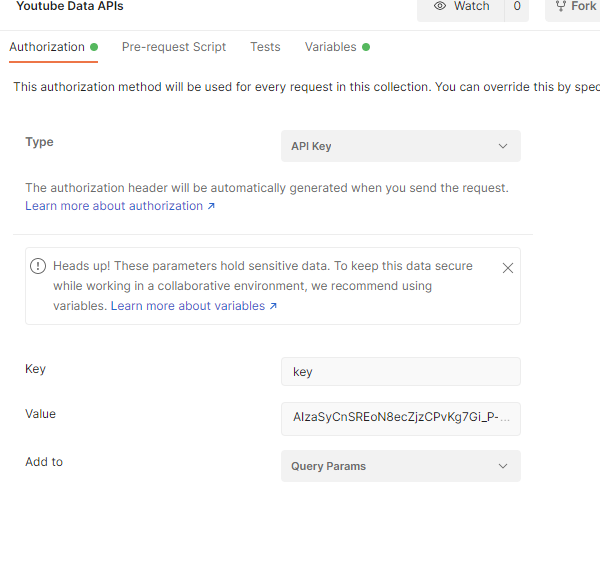Click the Type label
The height and width of the screenshot is (564, 600).
(x=39, y=142)
